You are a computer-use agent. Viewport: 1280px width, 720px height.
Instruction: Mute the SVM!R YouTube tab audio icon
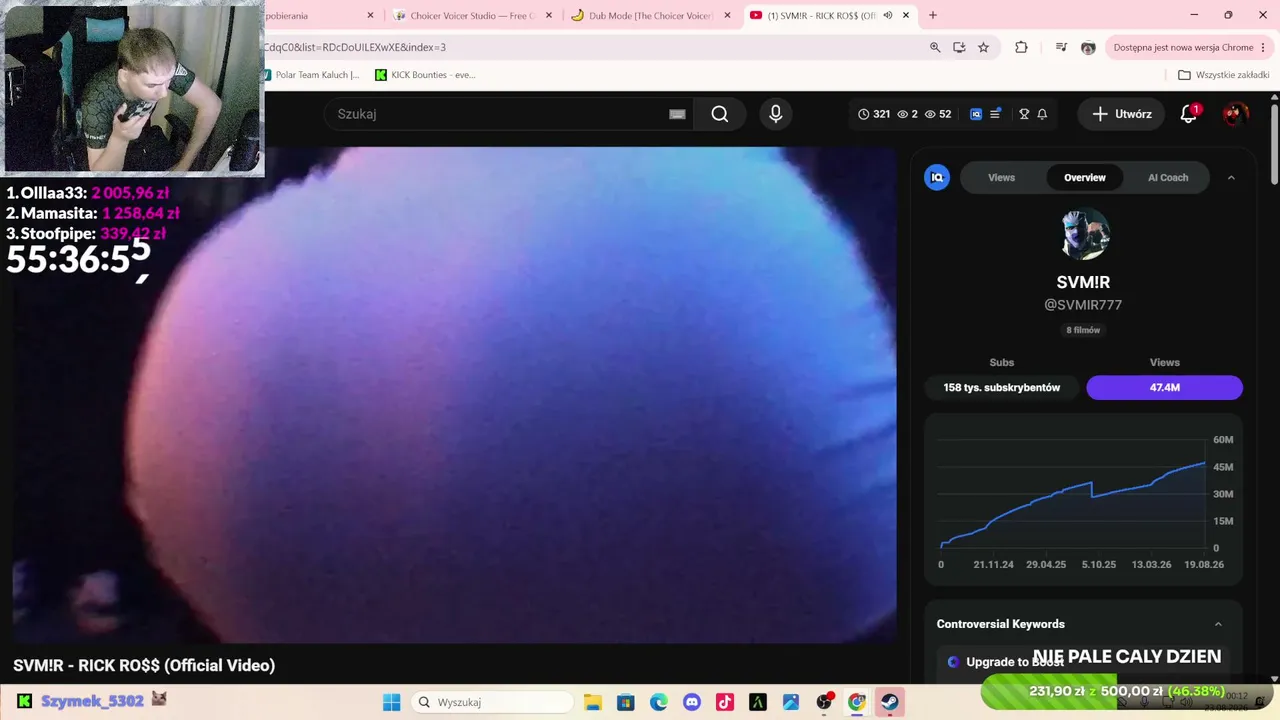(x=887, y=15)
